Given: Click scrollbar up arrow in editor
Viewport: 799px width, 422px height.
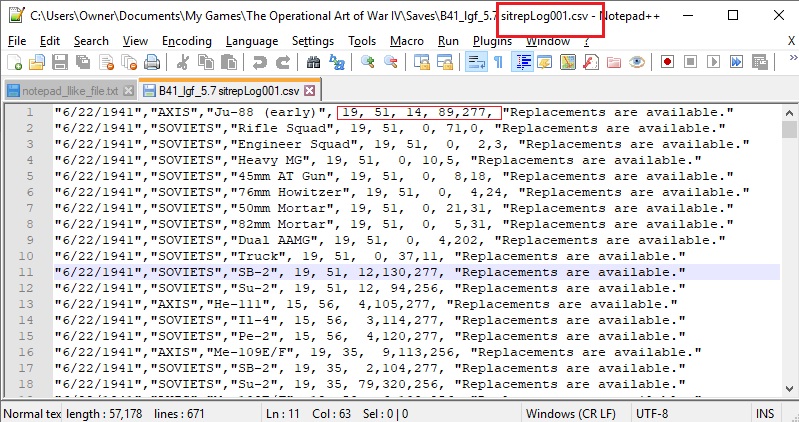Looking at the screenshot, I should (x=789, y=113).
